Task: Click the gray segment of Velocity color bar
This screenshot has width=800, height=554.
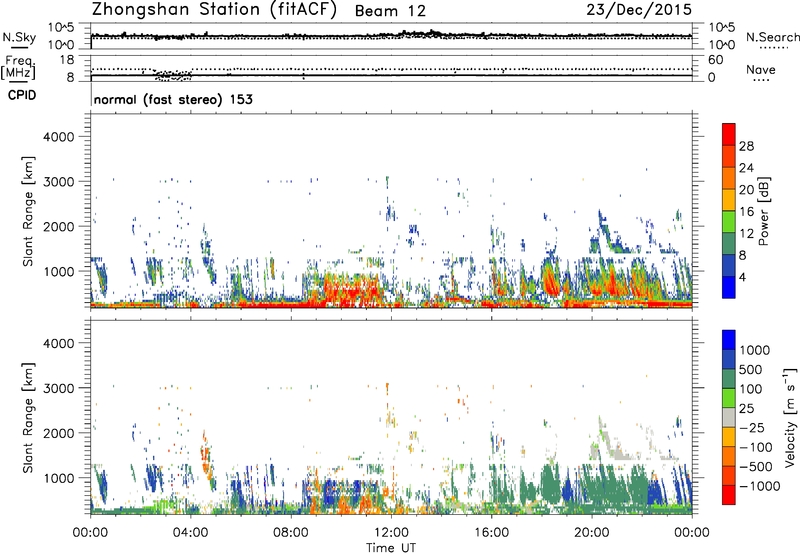Action: 729,417
